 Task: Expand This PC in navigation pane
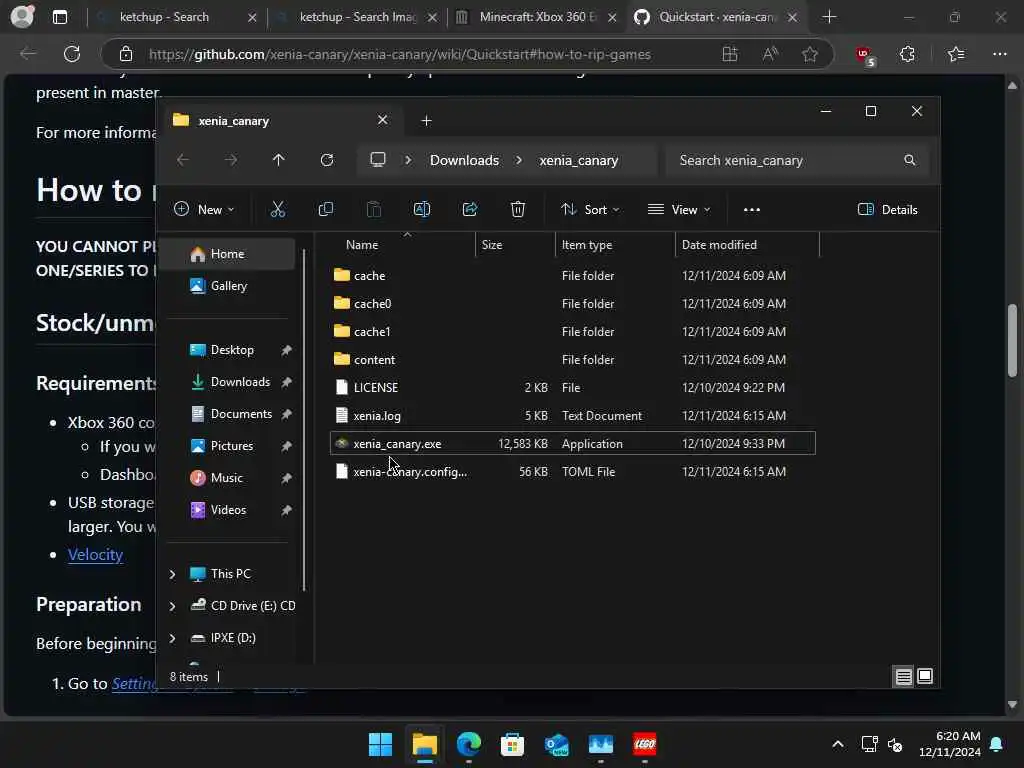click(x=172, y=574)
